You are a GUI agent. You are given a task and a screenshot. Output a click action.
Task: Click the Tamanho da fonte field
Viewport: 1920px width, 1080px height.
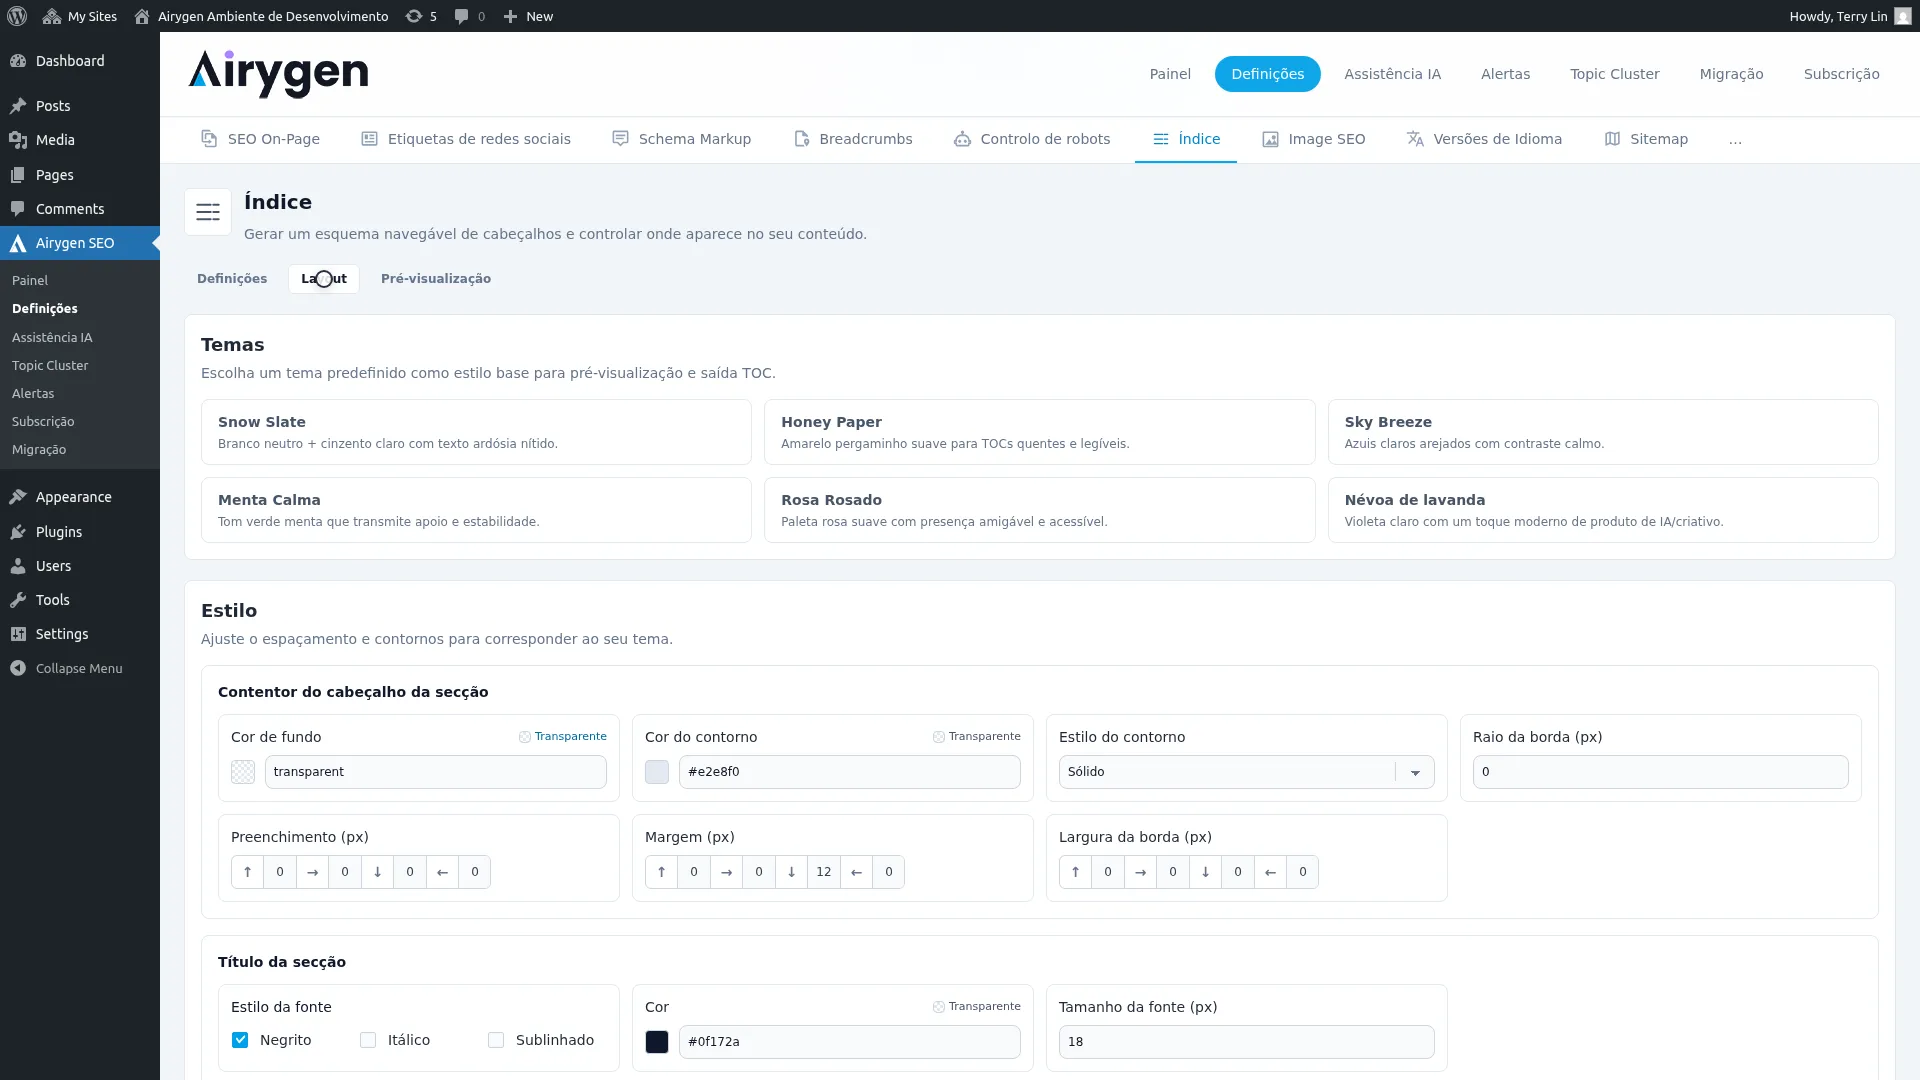click(x=1246, y=1042)
